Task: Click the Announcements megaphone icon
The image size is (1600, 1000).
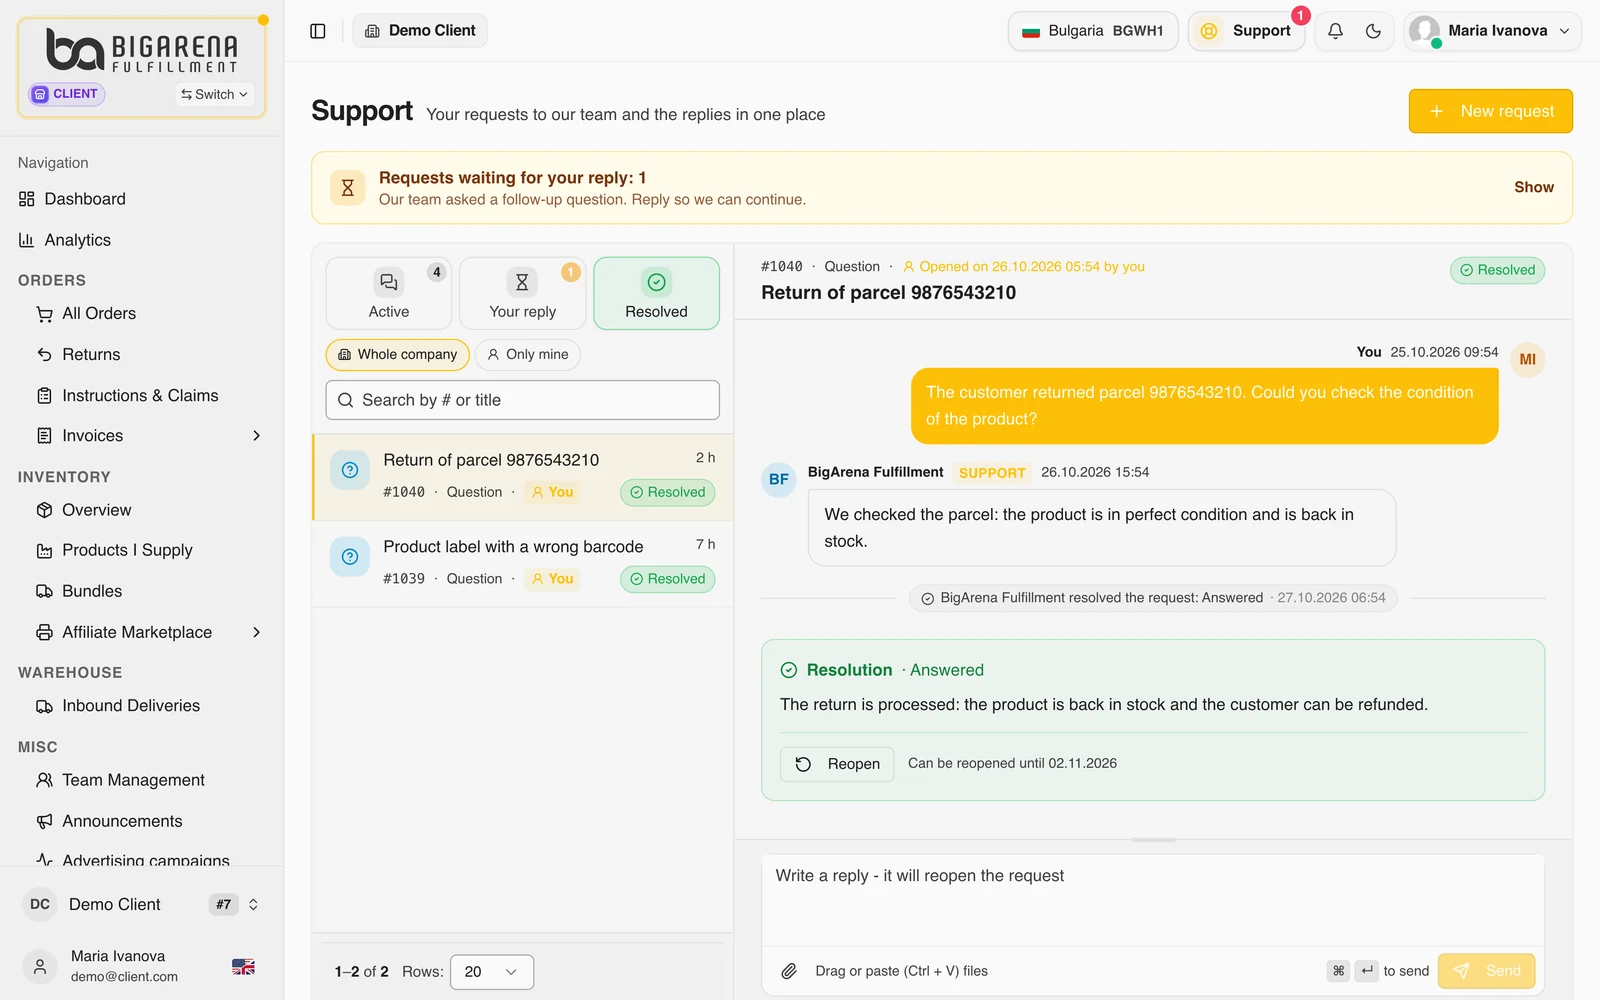Action: coord(44,821)
